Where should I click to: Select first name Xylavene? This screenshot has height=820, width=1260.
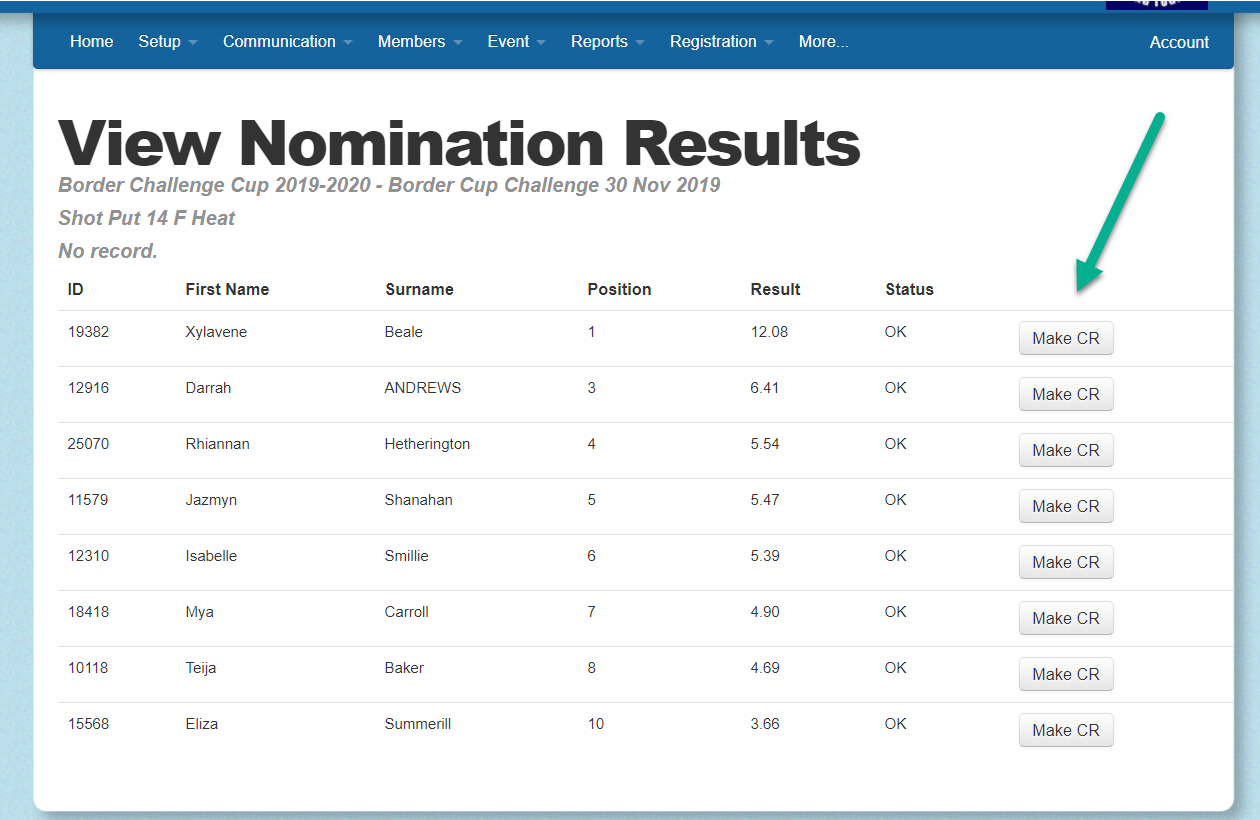tap(216, 332)
